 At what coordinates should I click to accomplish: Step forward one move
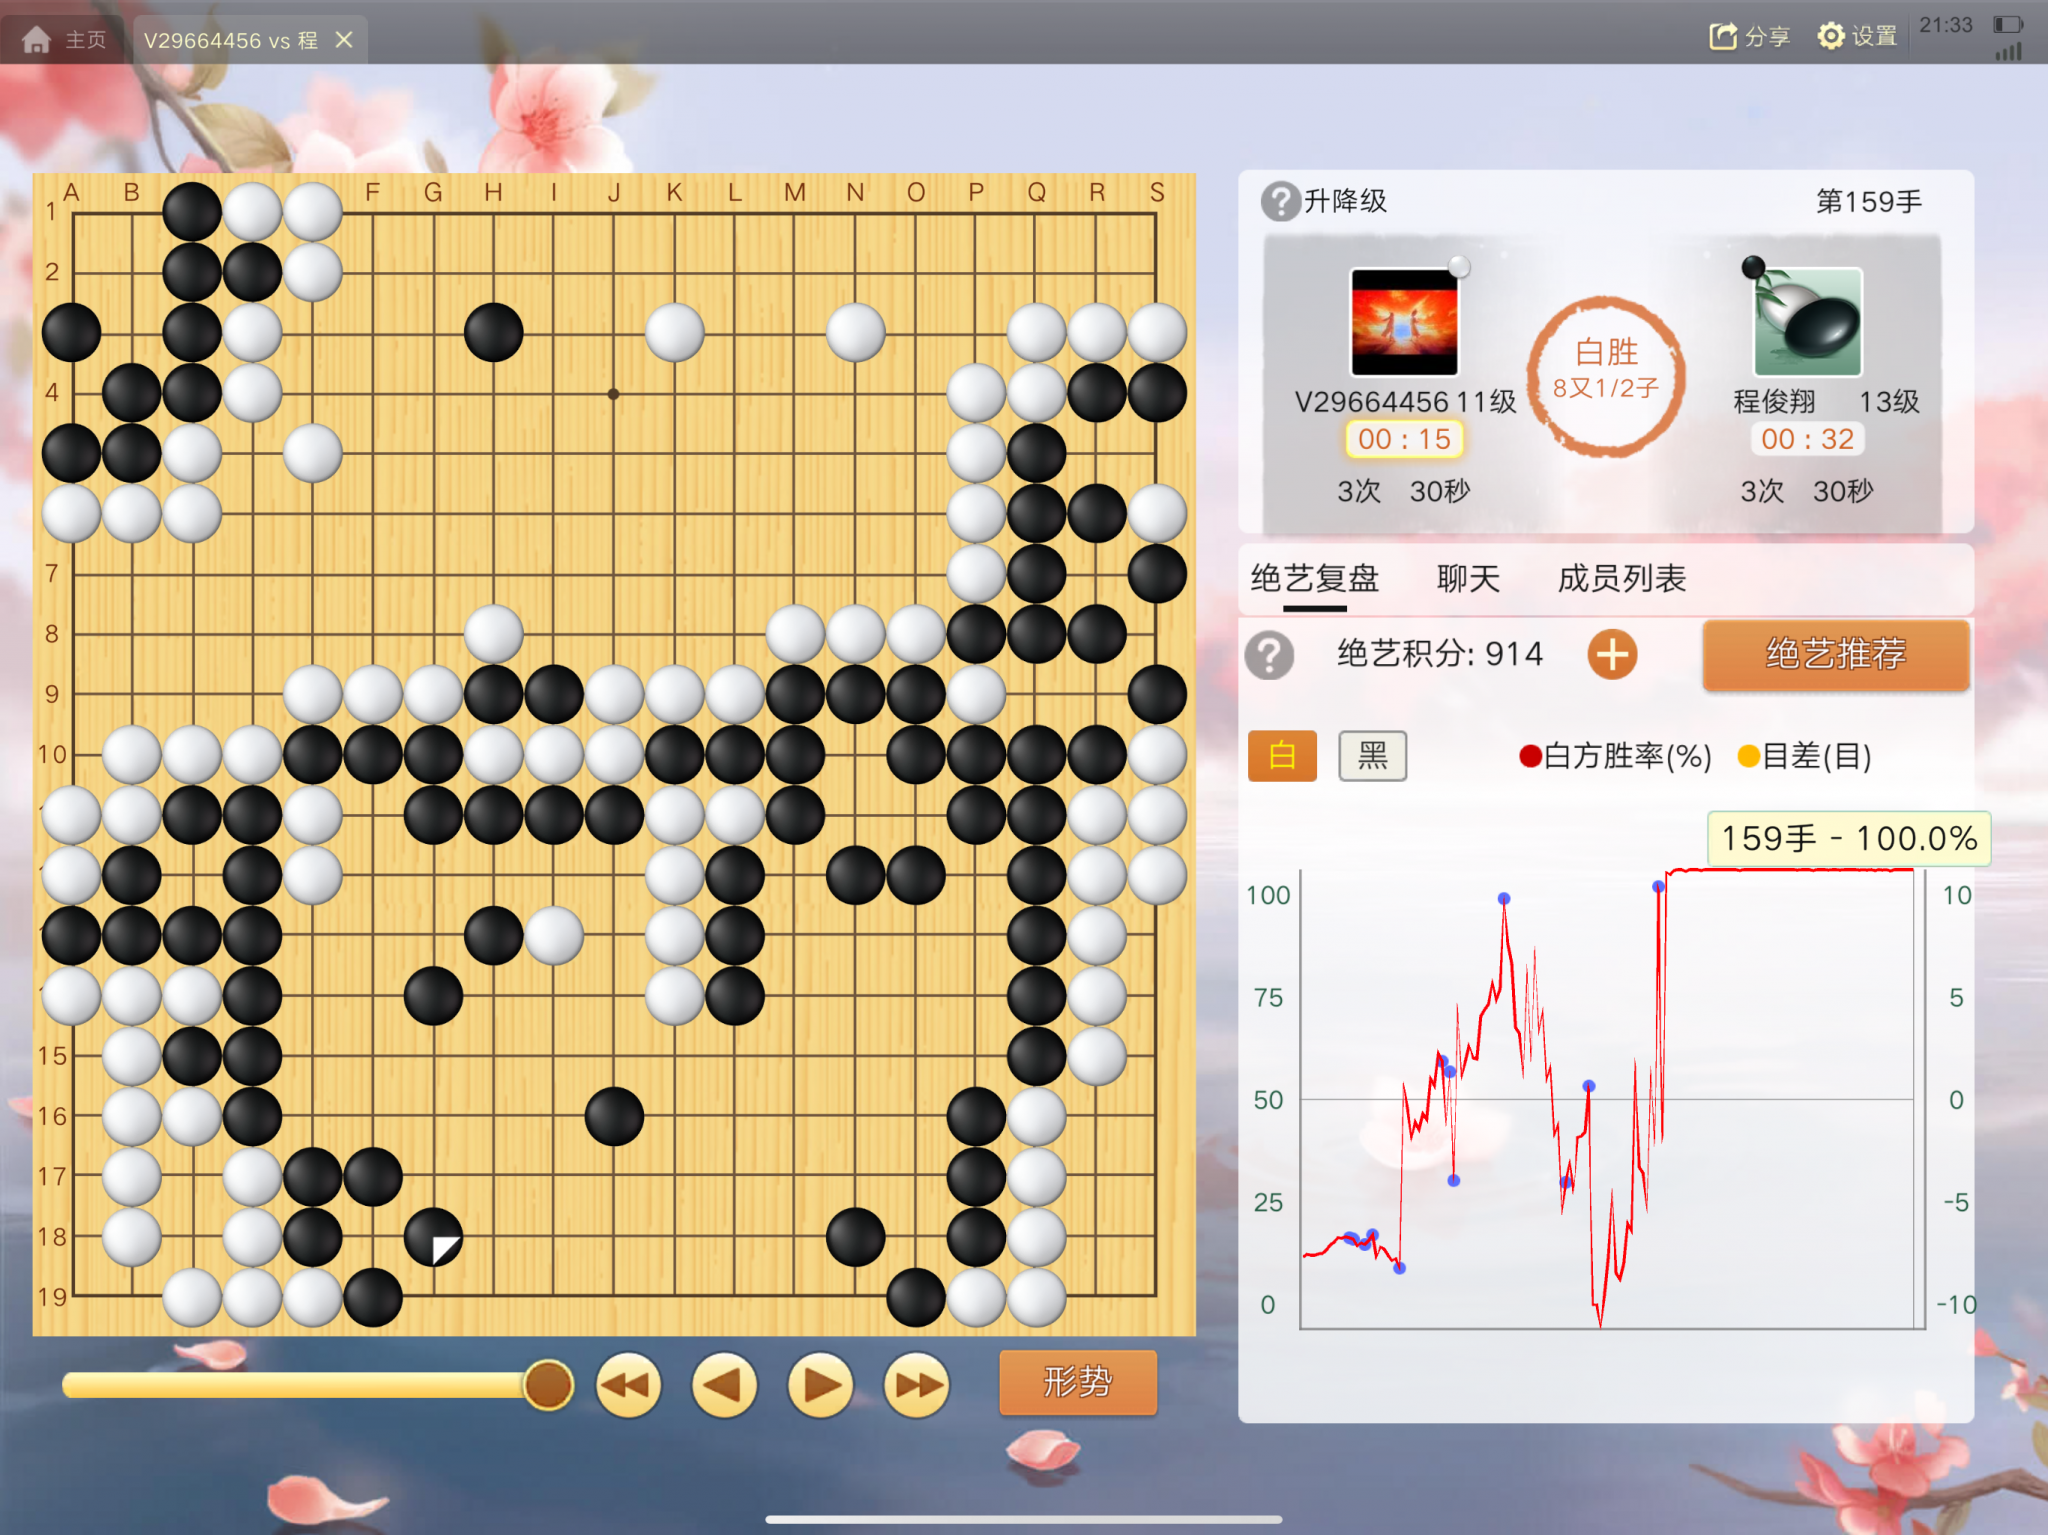[x=820, y=1385]
